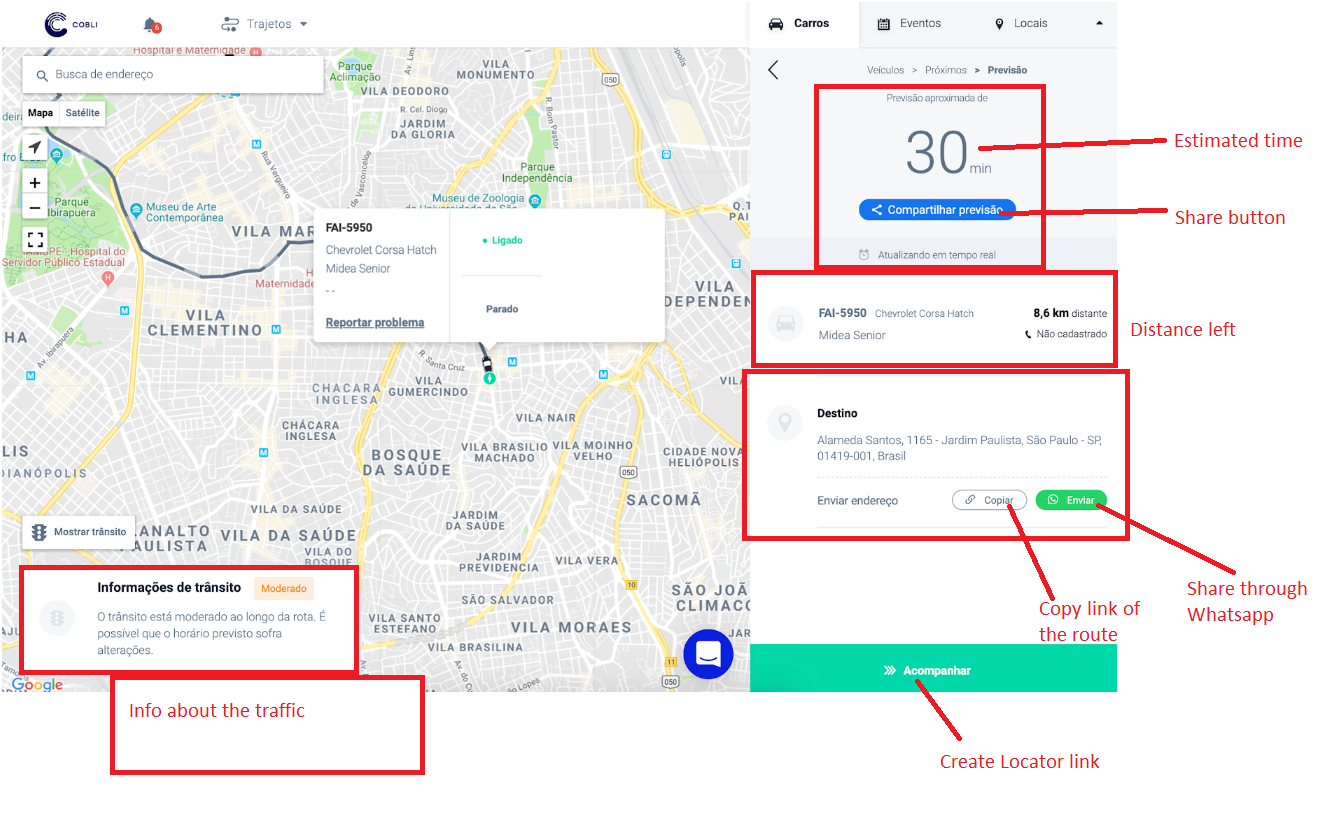
Task: Zoom out the map with minus
Action: coord(35,208)
